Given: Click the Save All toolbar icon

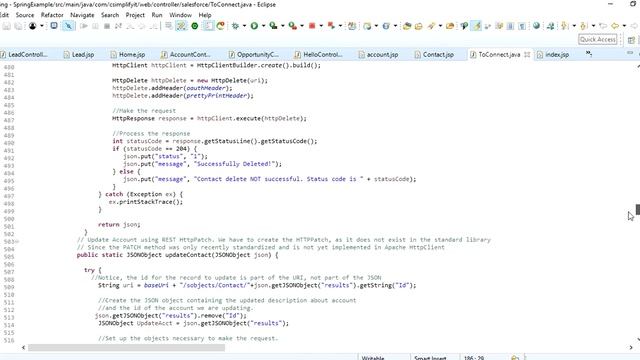Looking at the screenshot, I should pyautogui.click(x=18, y=26).
